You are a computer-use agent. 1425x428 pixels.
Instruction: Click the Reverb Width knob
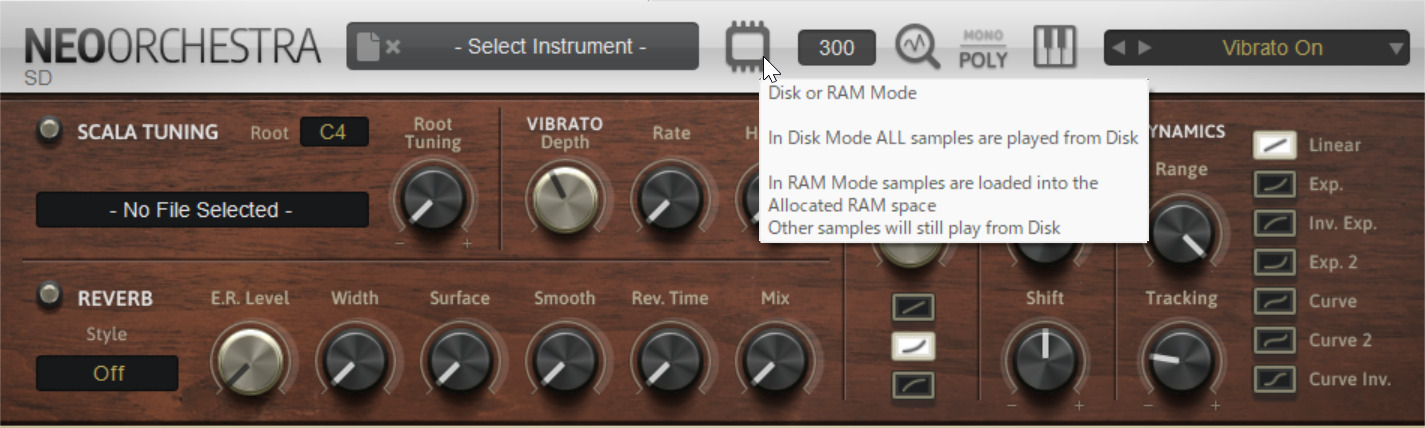coord(353,361)
